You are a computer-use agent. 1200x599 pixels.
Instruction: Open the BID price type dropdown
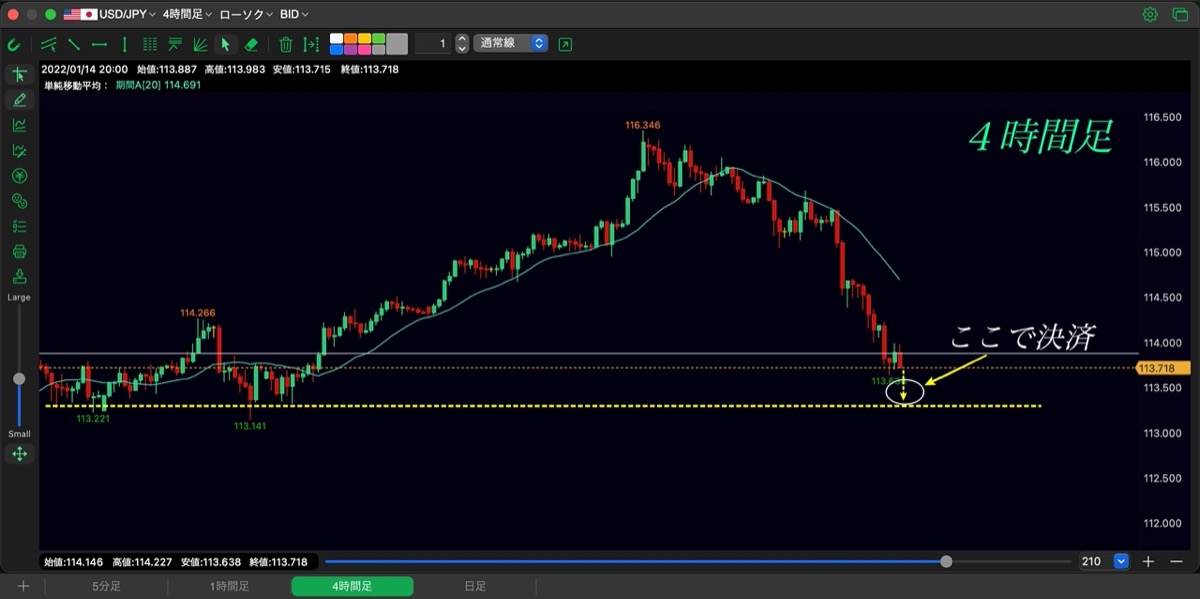[294, 14]
